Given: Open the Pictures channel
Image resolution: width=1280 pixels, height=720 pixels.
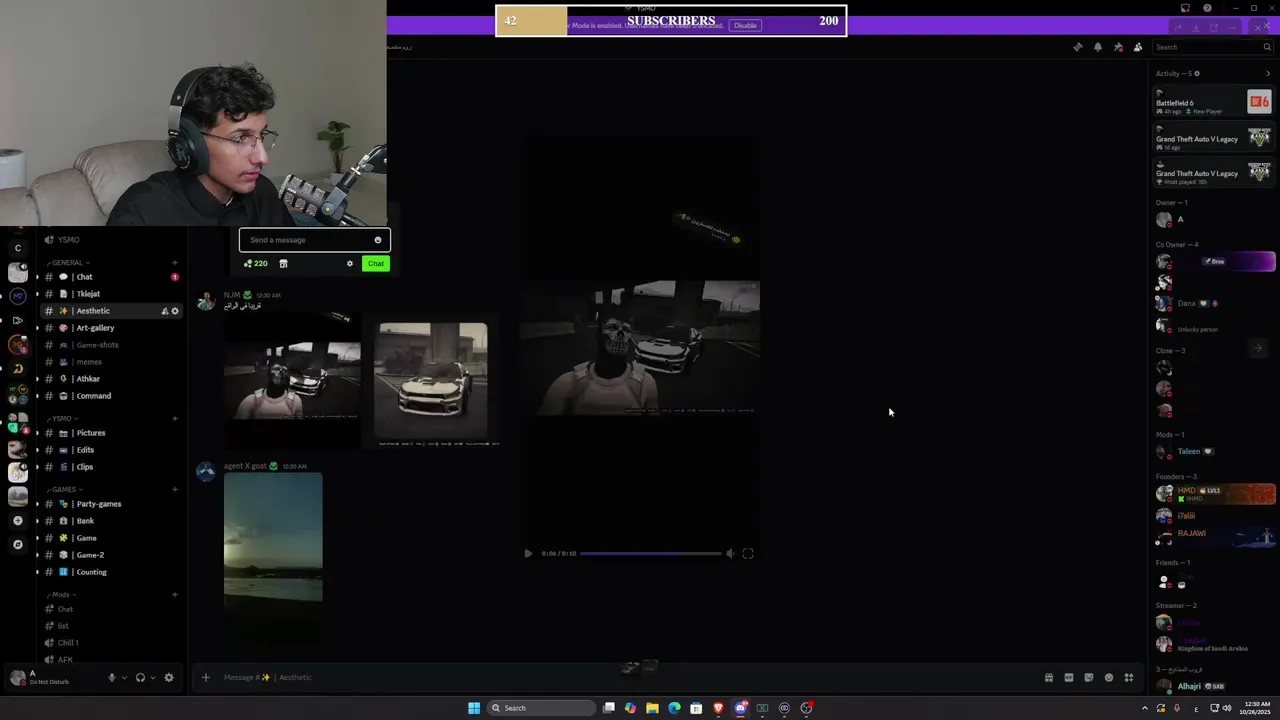Looking at the screenshot, I should point(110,433).
